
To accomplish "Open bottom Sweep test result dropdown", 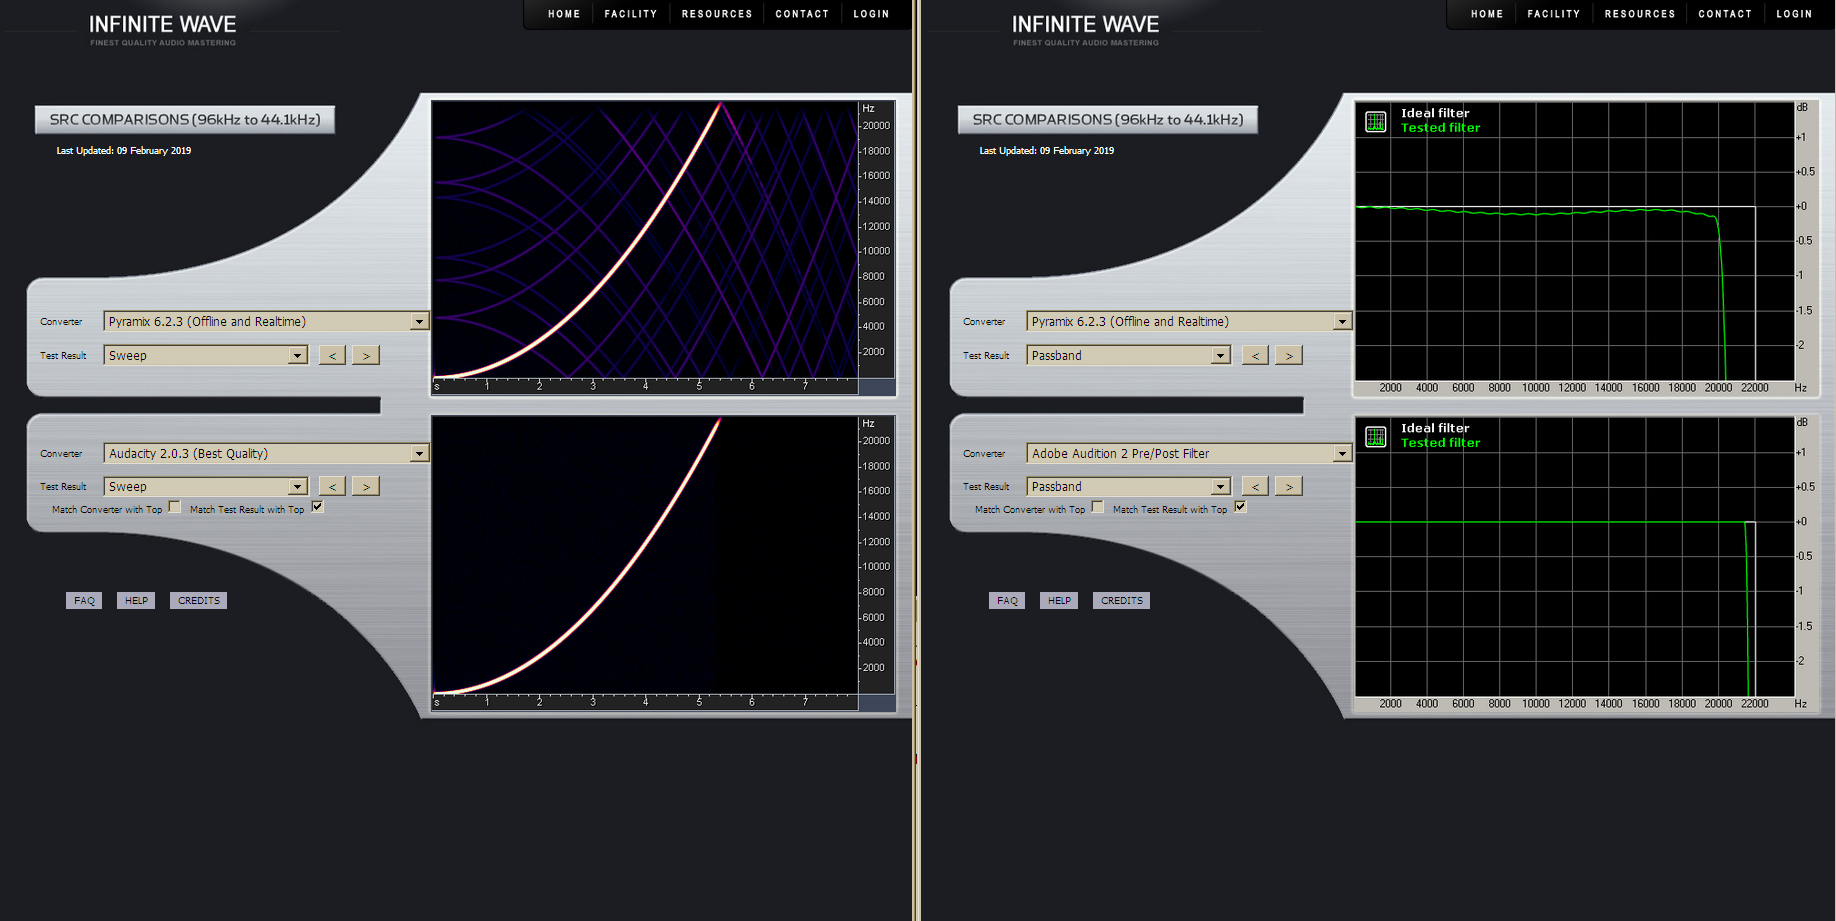I will [206, 486].
